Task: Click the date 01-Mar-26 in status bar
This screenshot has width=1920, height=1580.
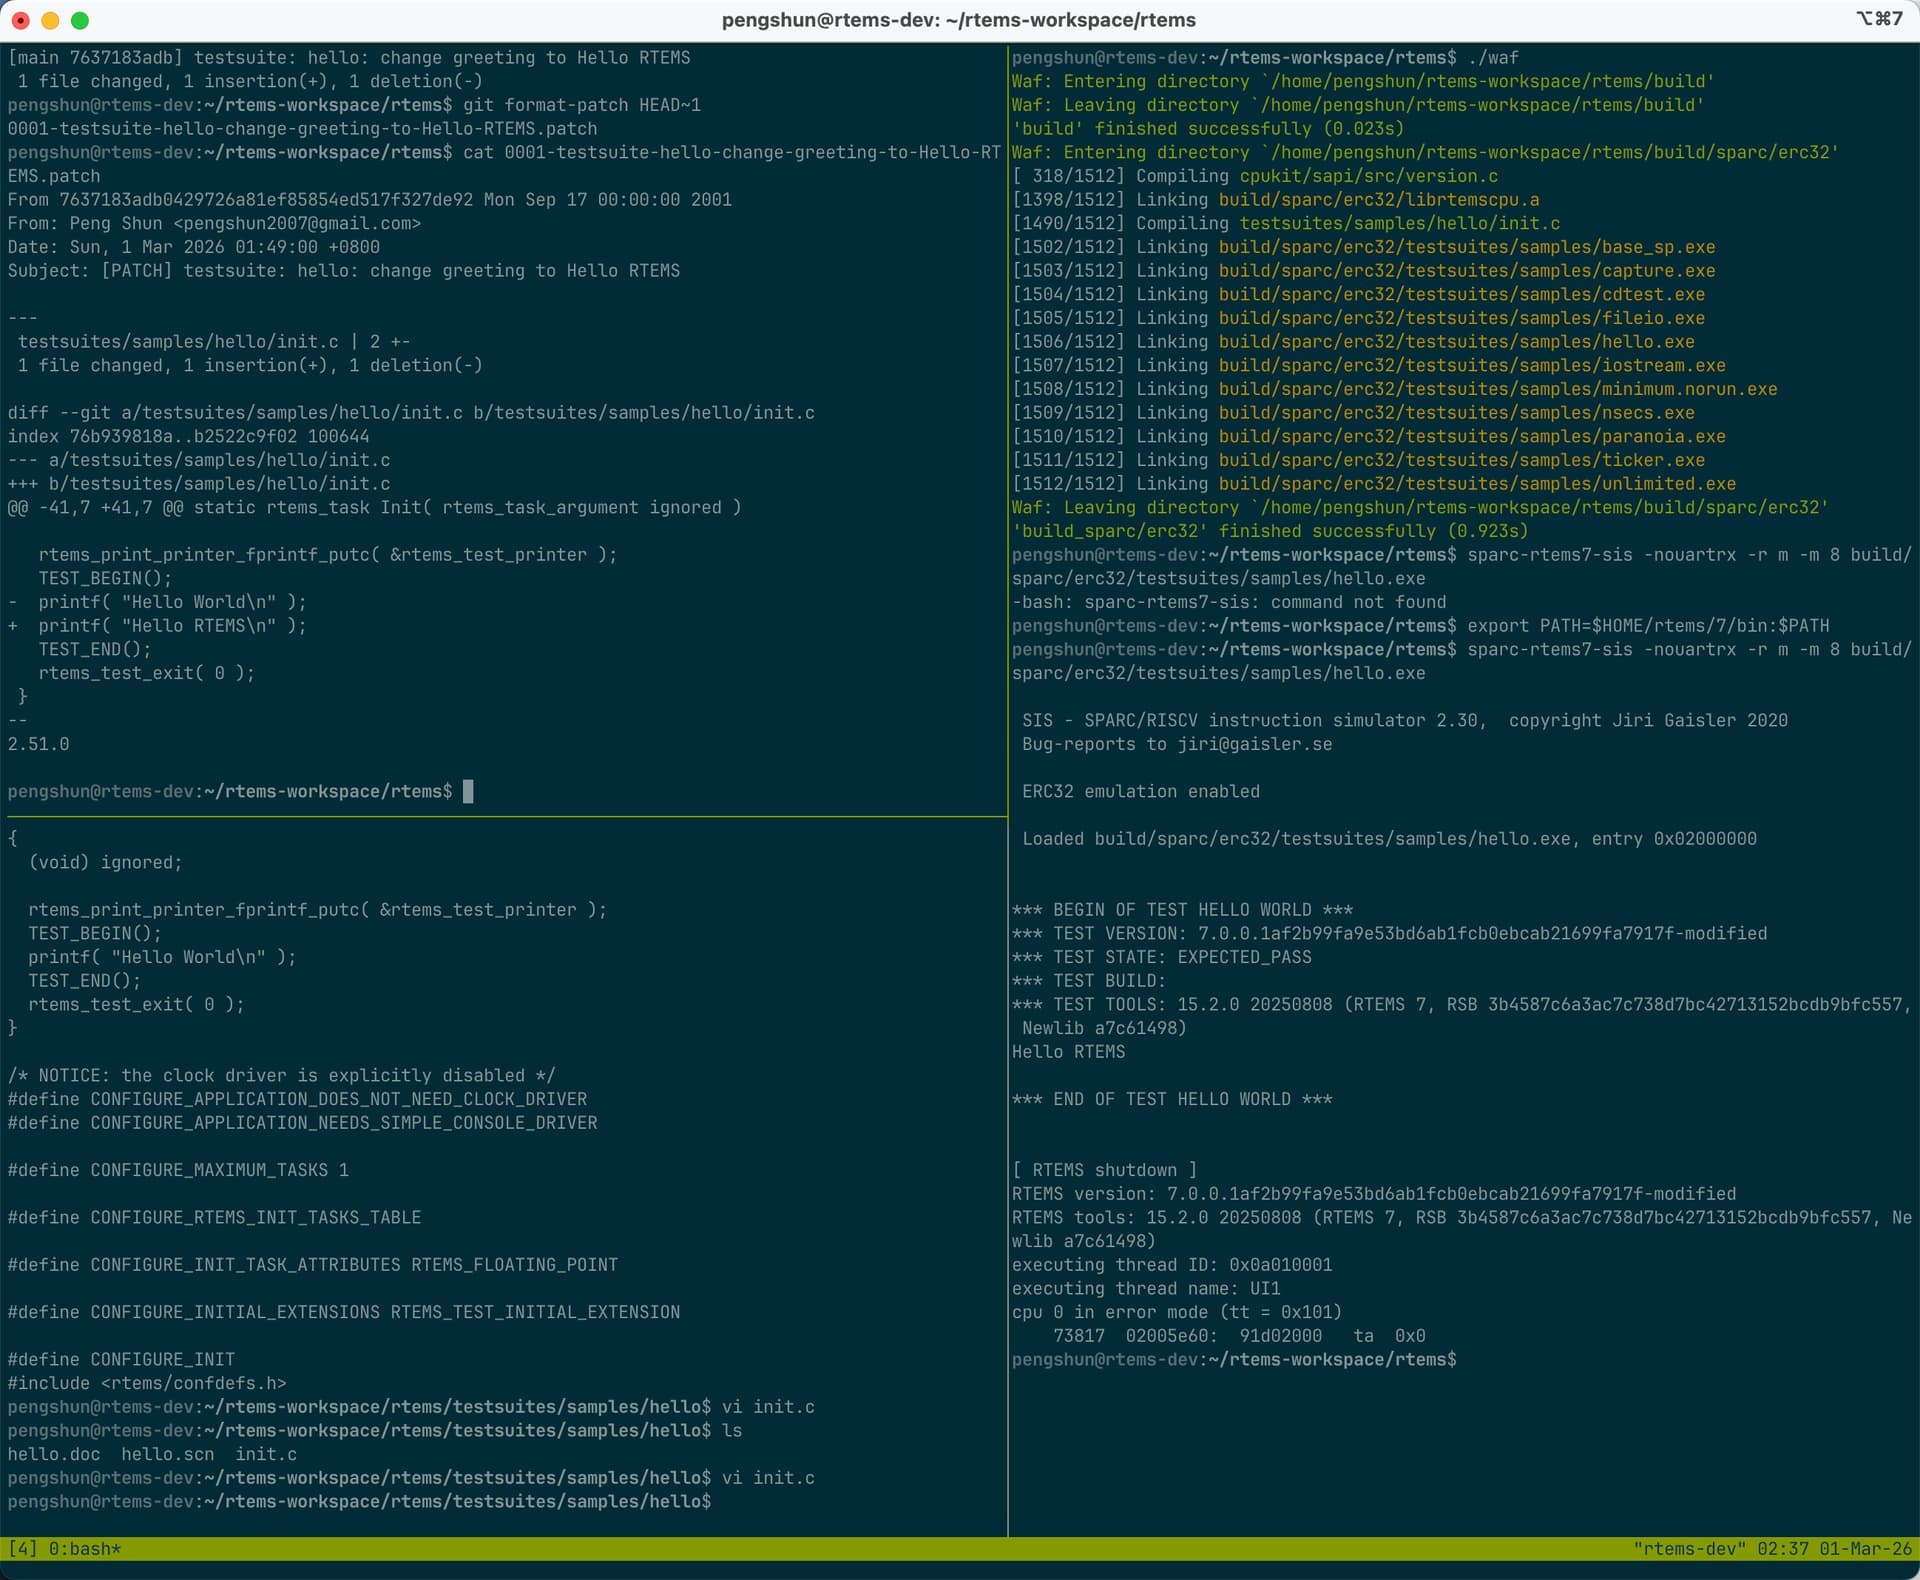Action: [x=1865, y=1549]
